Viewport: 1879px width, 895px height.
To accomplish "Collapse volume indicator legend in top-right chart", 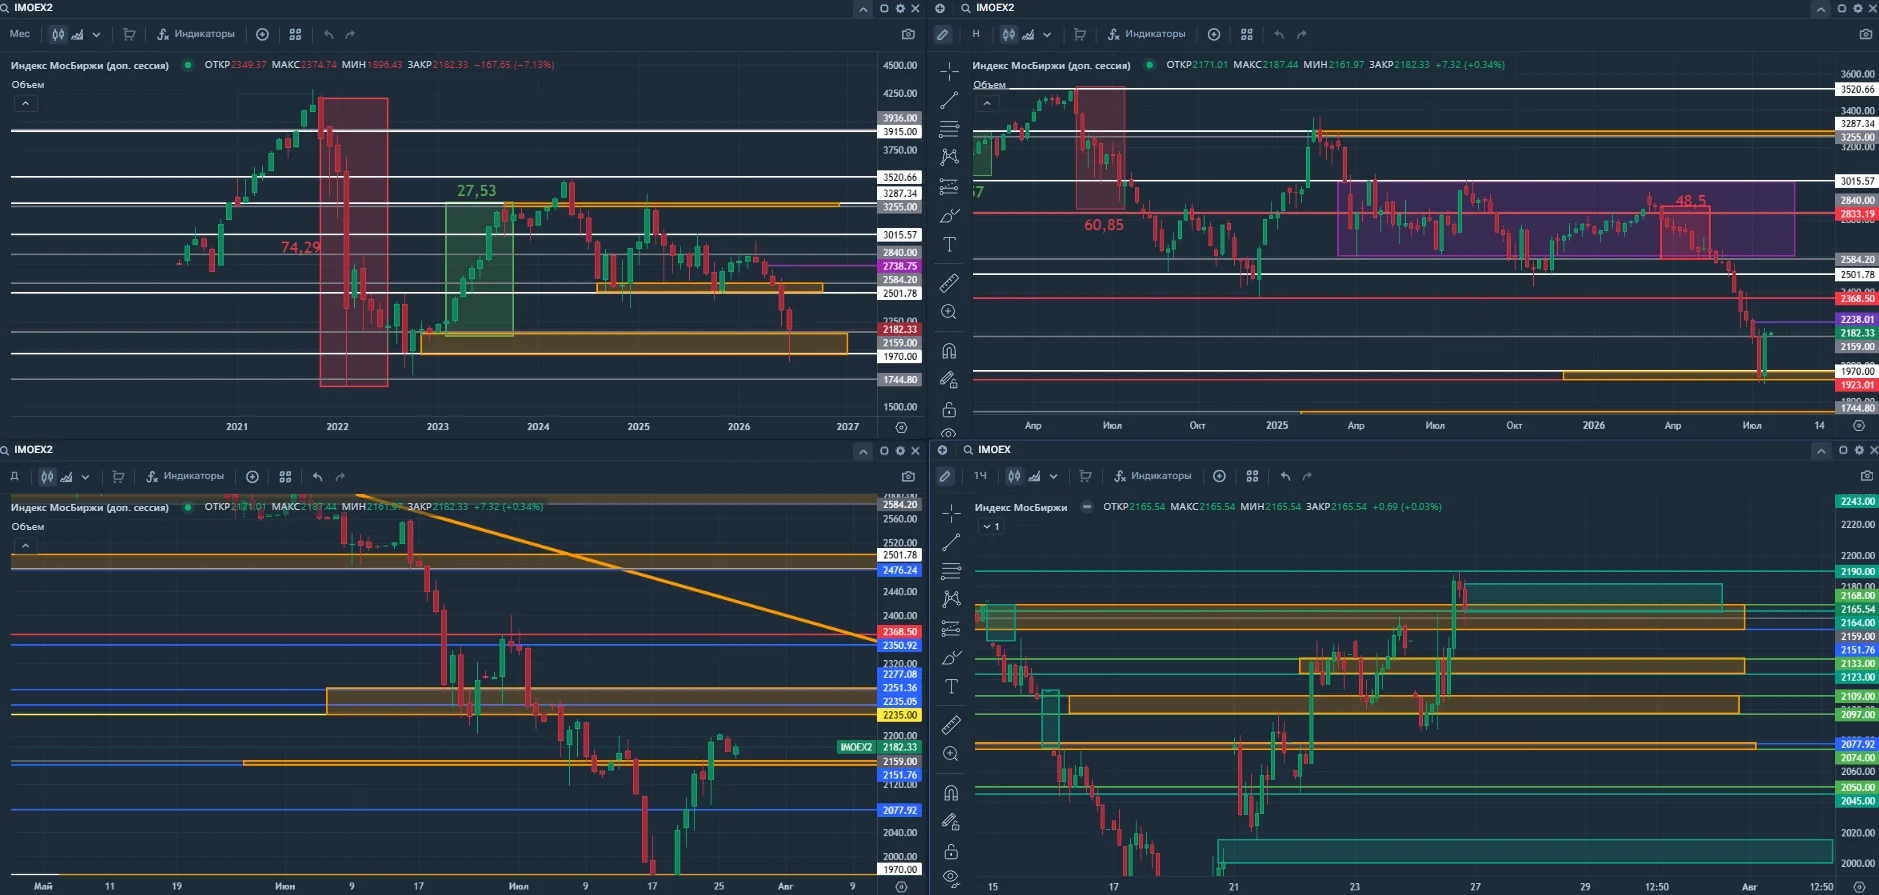I will 987,103.
